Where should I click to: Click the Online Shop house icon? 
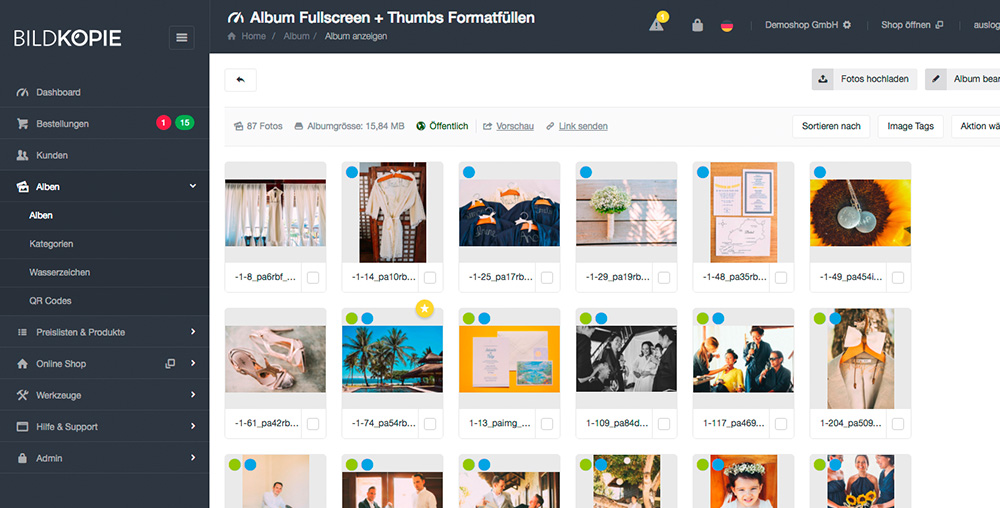click(x=22, y=363)
